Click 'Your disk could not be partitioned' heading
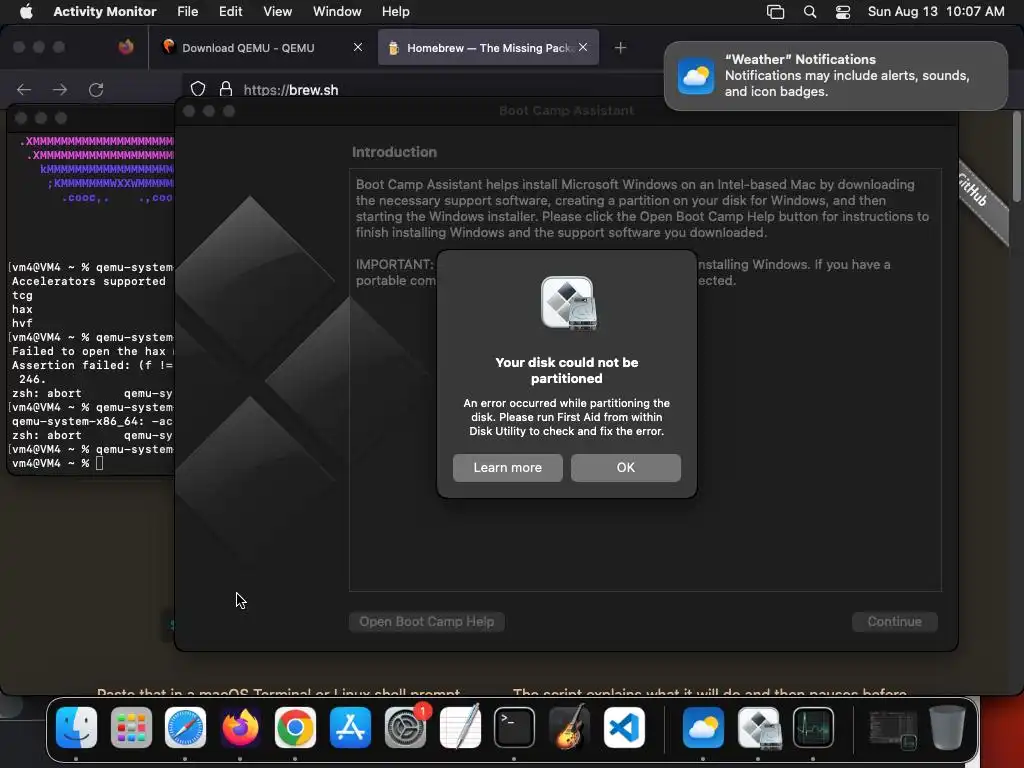The width and height of the screenshot is (1024, 768). [x=566, y=370]
